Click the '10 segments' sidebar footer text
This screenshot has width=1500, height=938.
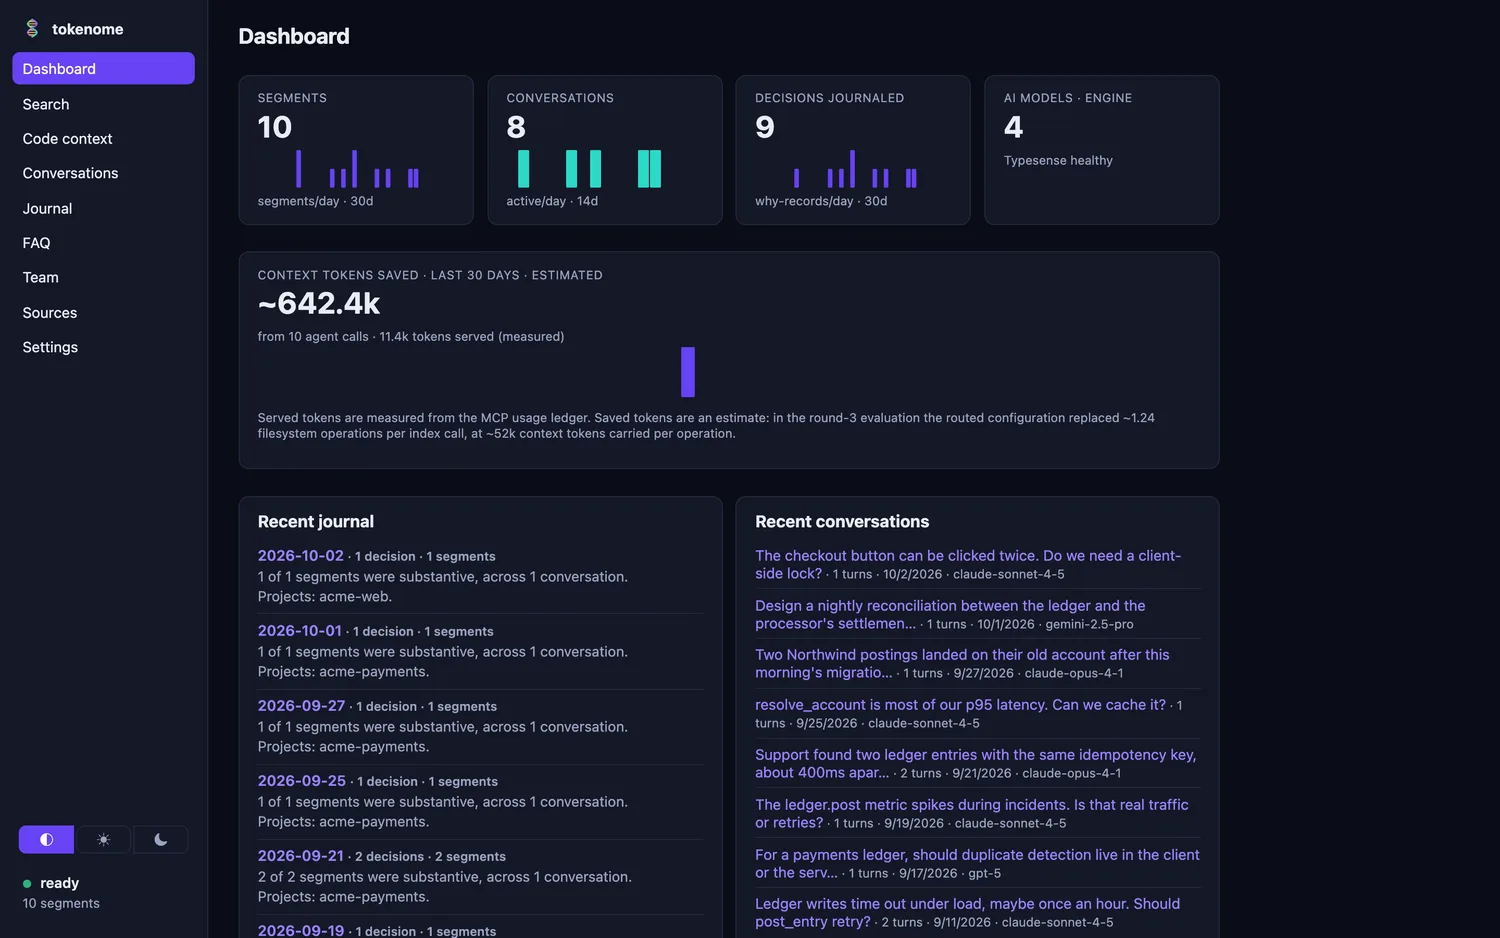tap(61, 904)
